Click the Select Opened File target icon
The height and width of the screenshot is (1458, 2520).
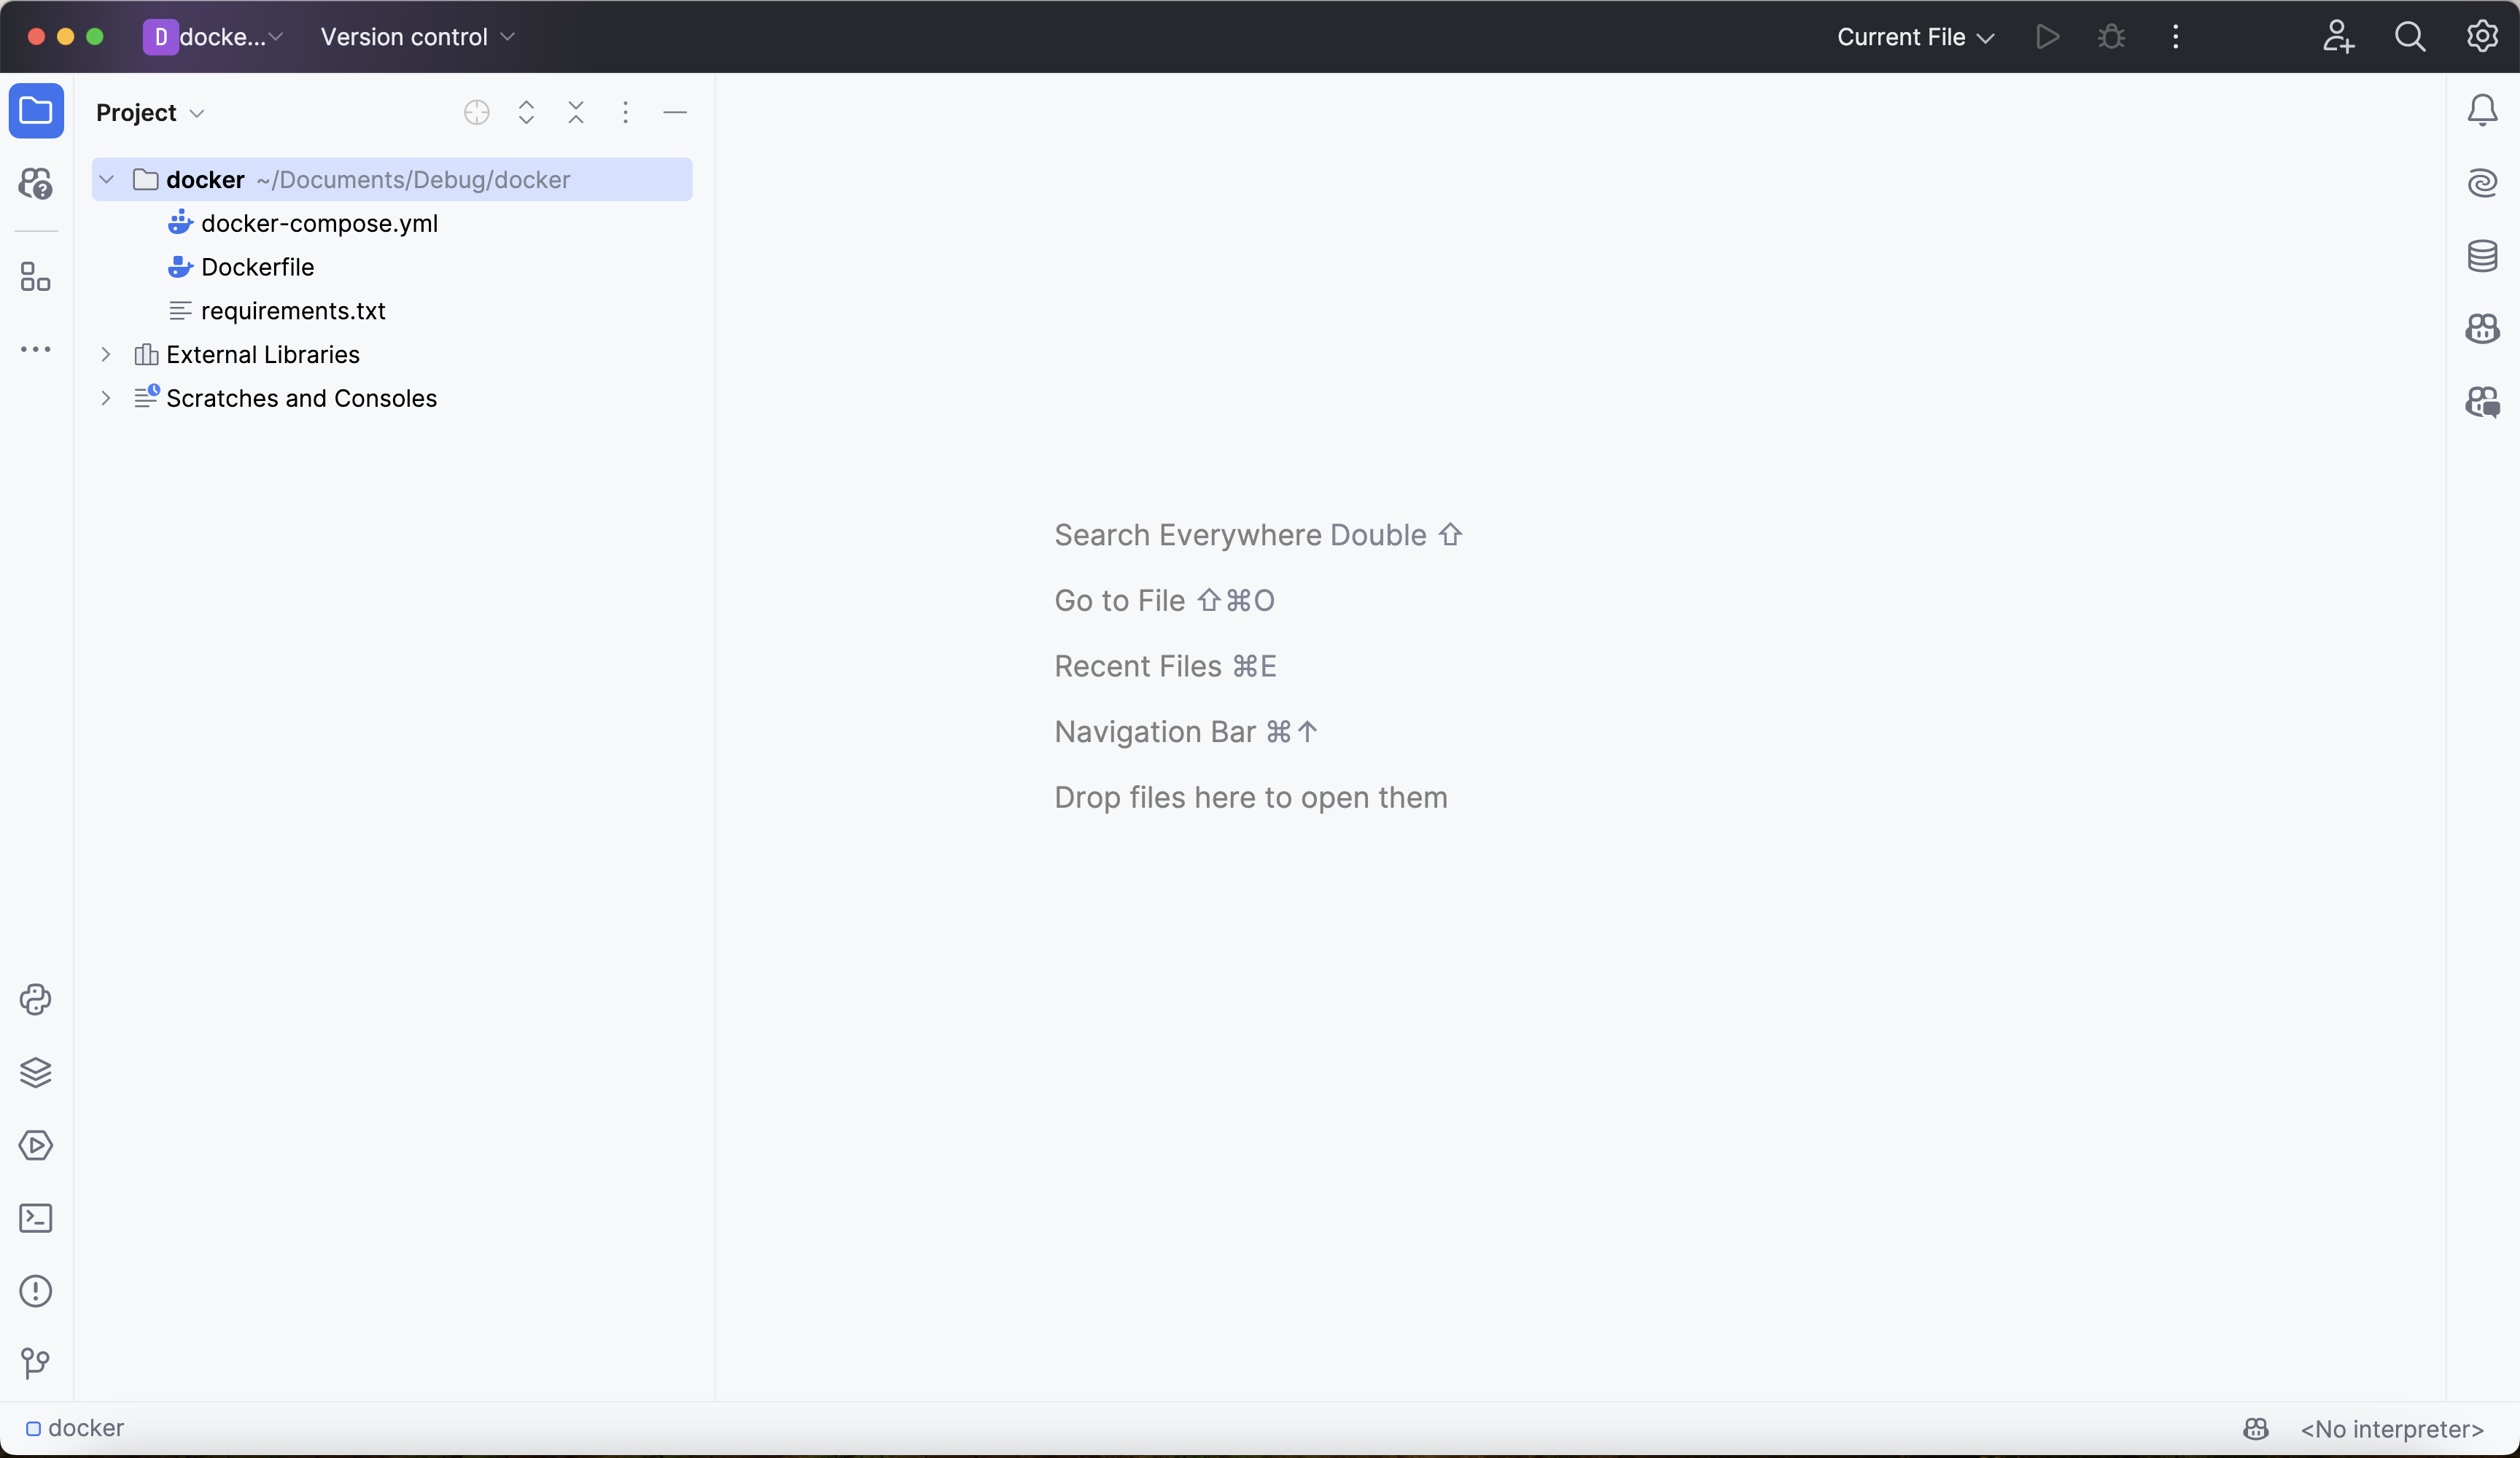(x=477, y=112)
